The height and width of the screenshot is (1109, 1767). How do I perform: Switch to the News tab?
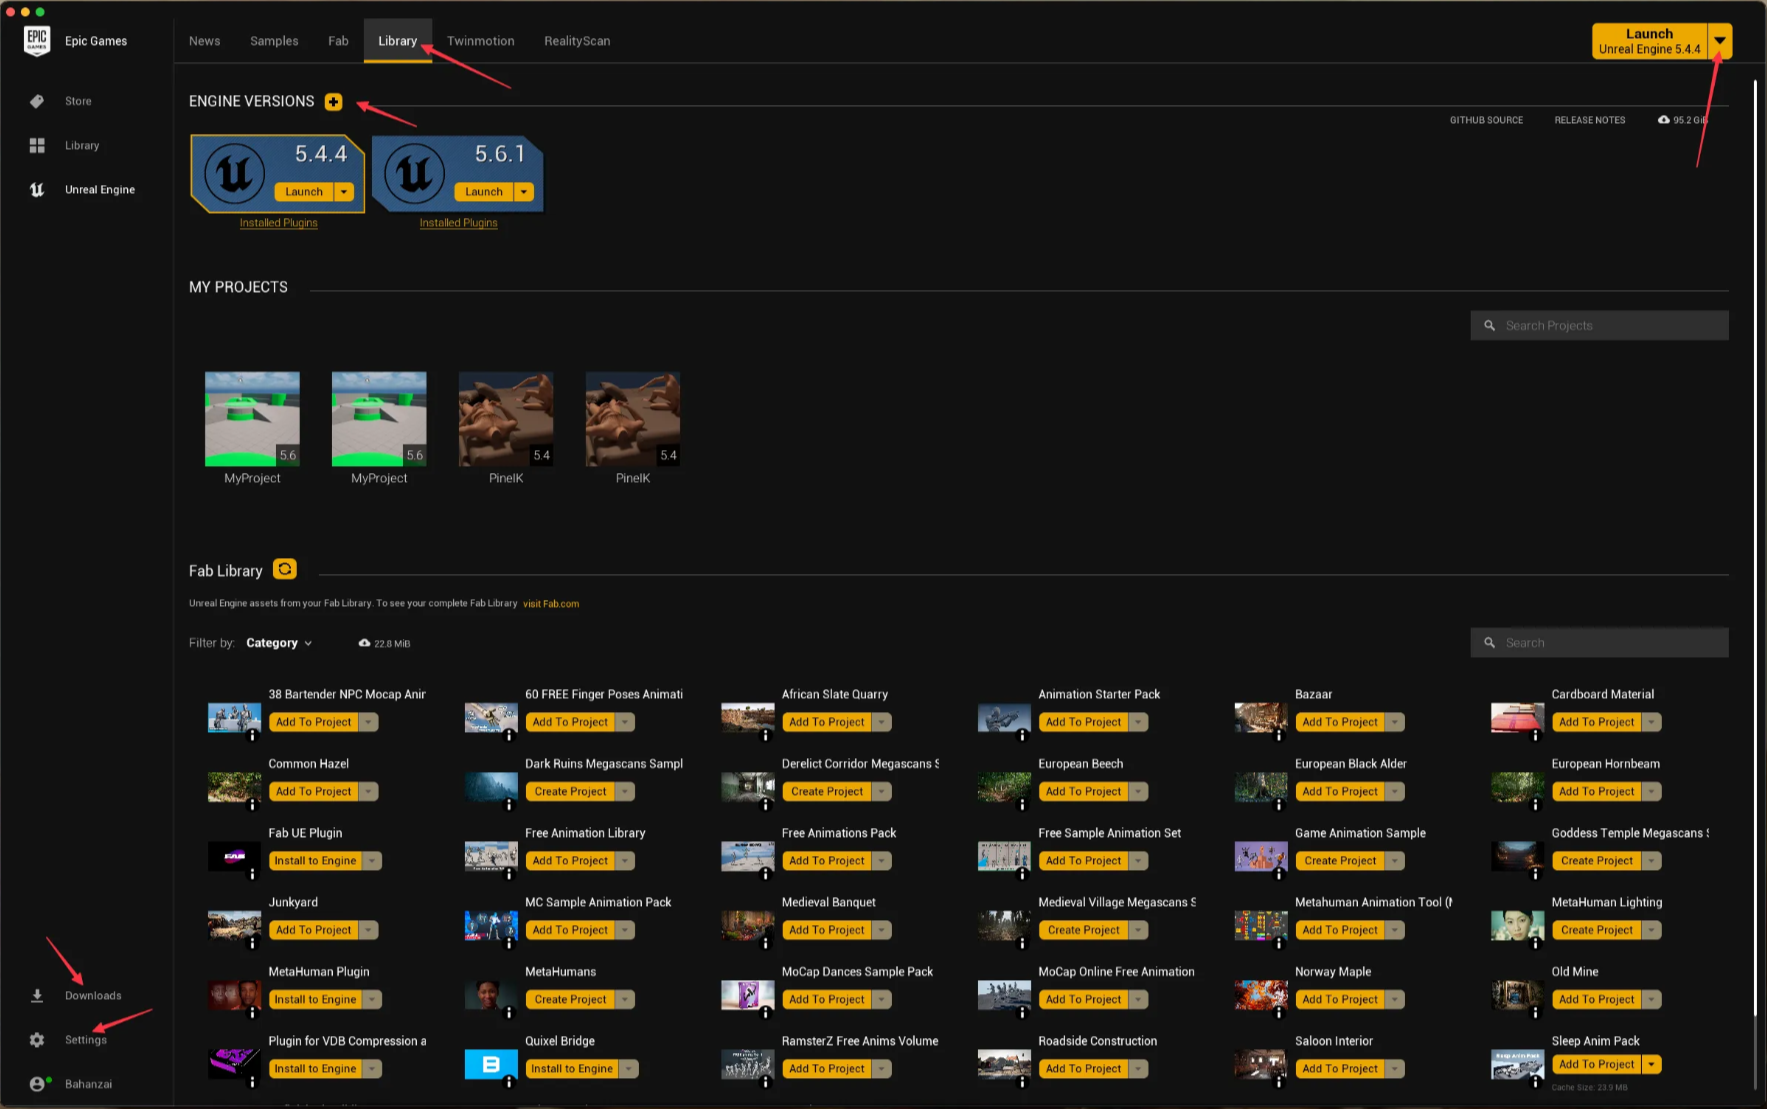pyautogui.click(x=205, y=41)
